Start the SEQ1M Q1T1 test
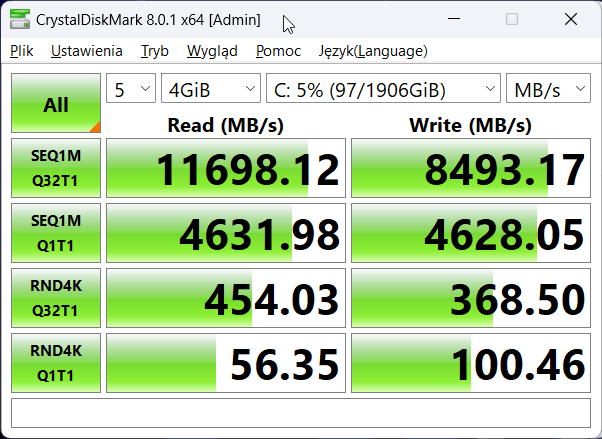The image size is (602, 439). (x=56, y=233)
